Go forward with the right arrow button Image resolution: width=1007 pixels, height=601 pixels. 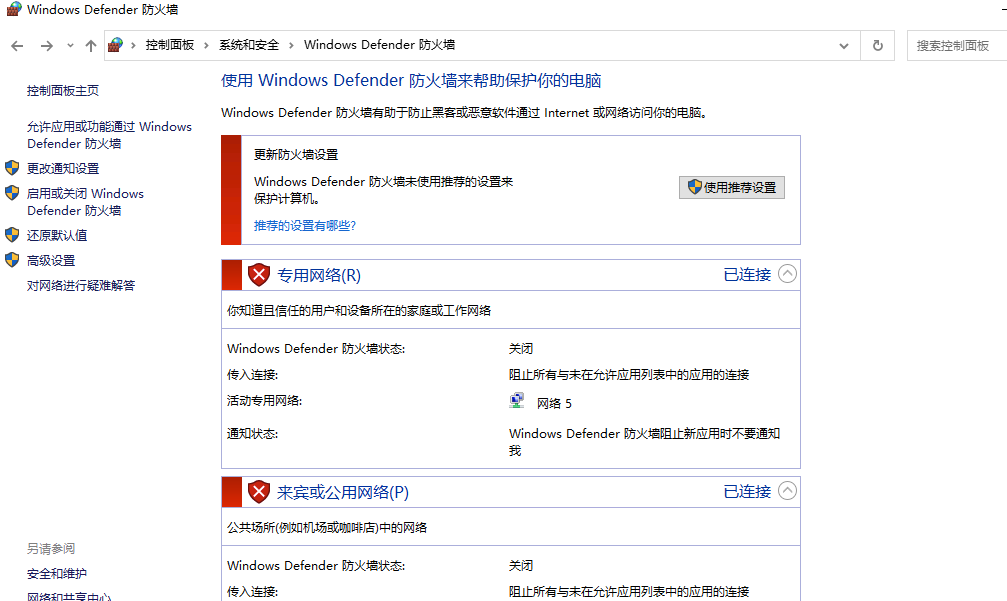[x=46, y=46]
